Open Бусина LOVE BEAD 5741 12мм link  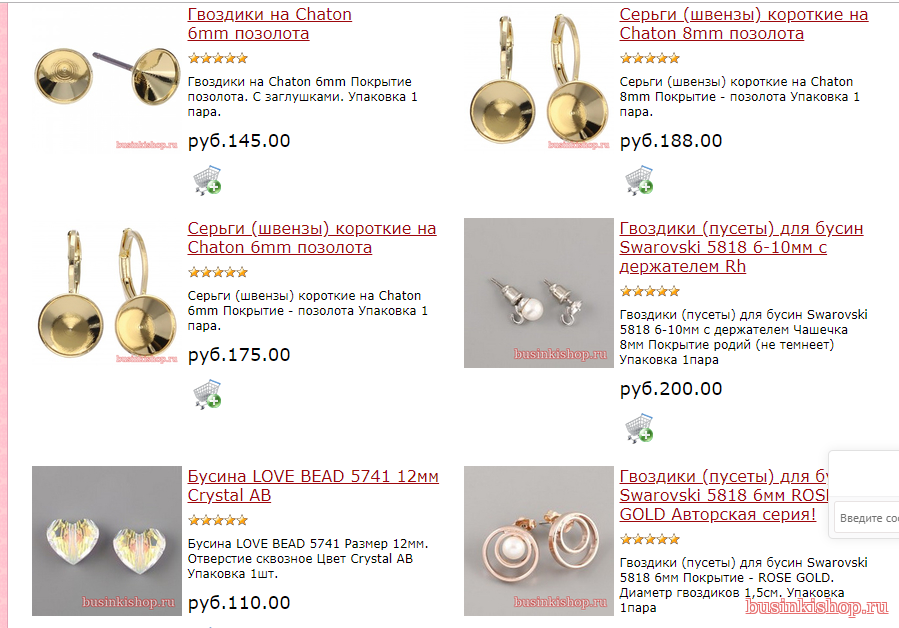pos(313,486)
